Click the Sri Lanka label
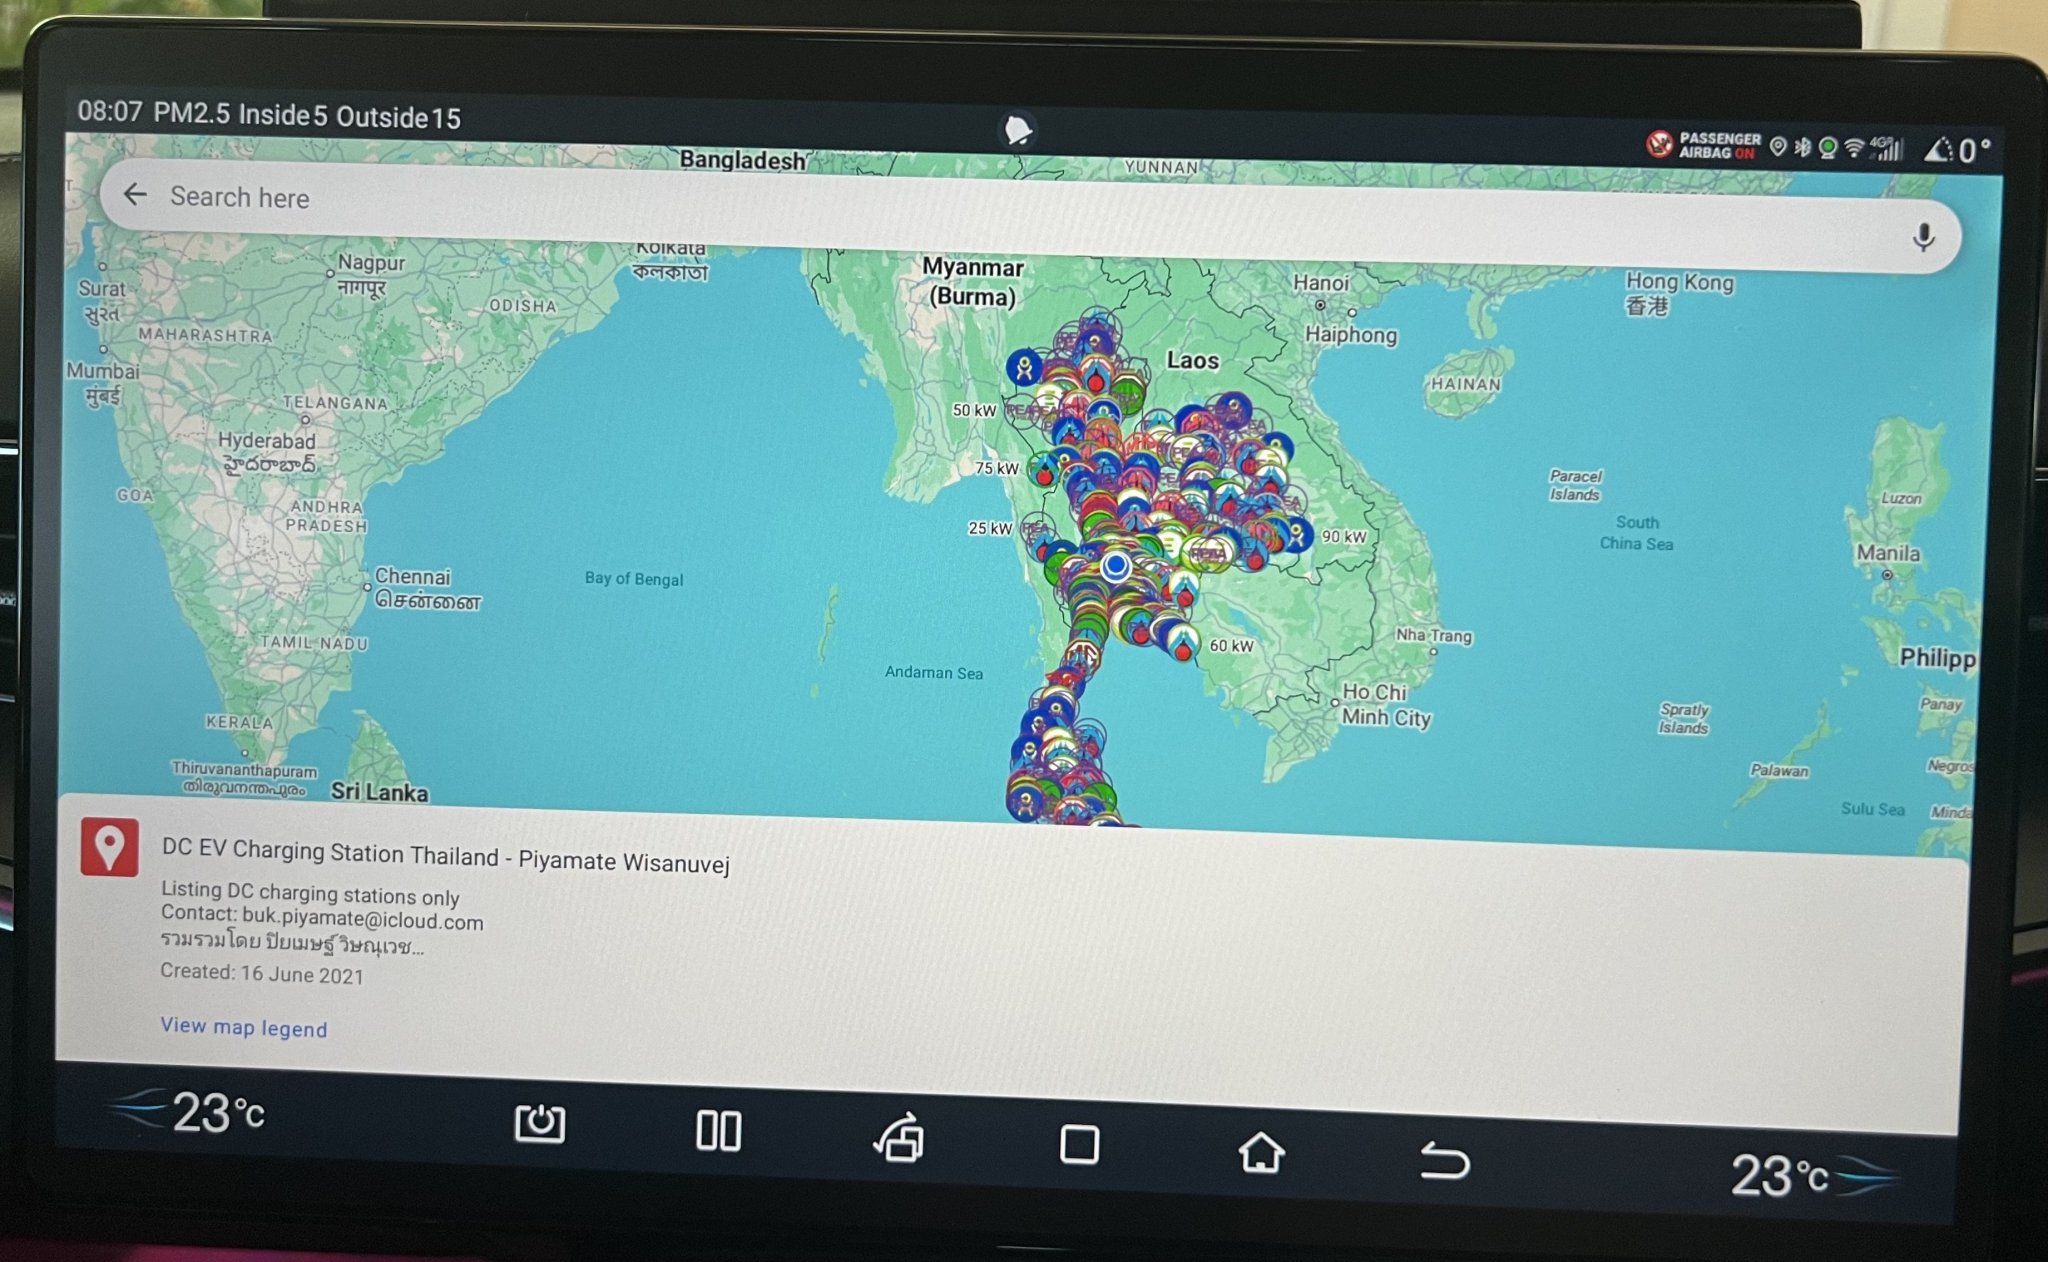Screen dimensions: 2048x1262 coord(379,791)
